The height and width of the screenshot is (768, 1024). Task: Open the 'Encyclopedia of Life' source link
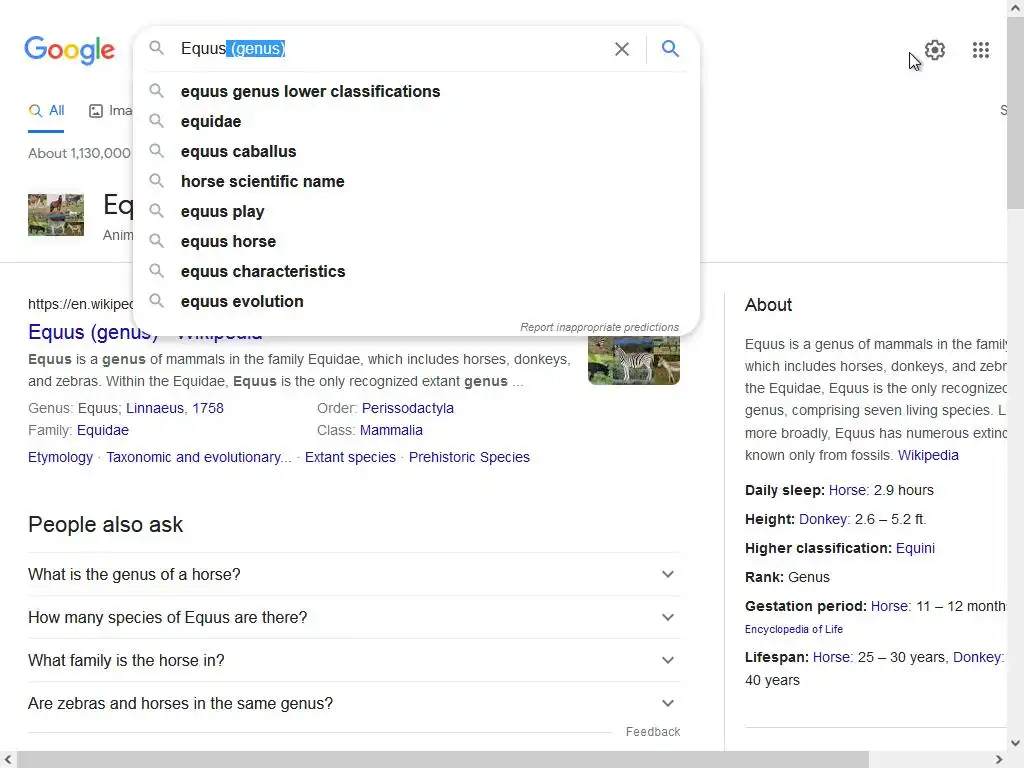793,630
